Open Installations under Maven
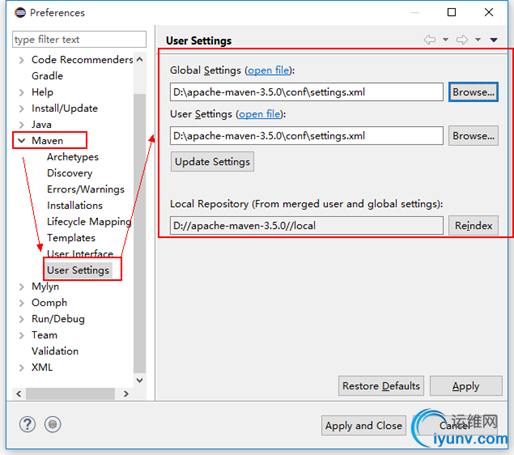This screenshot has width=514, height=455. [75, 206]
